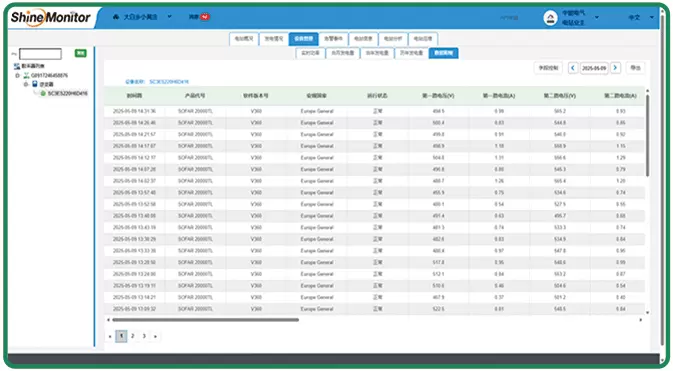The image size is (673, 371).
Task: Open the user account dropdown arrow
Action: (597, 18)
